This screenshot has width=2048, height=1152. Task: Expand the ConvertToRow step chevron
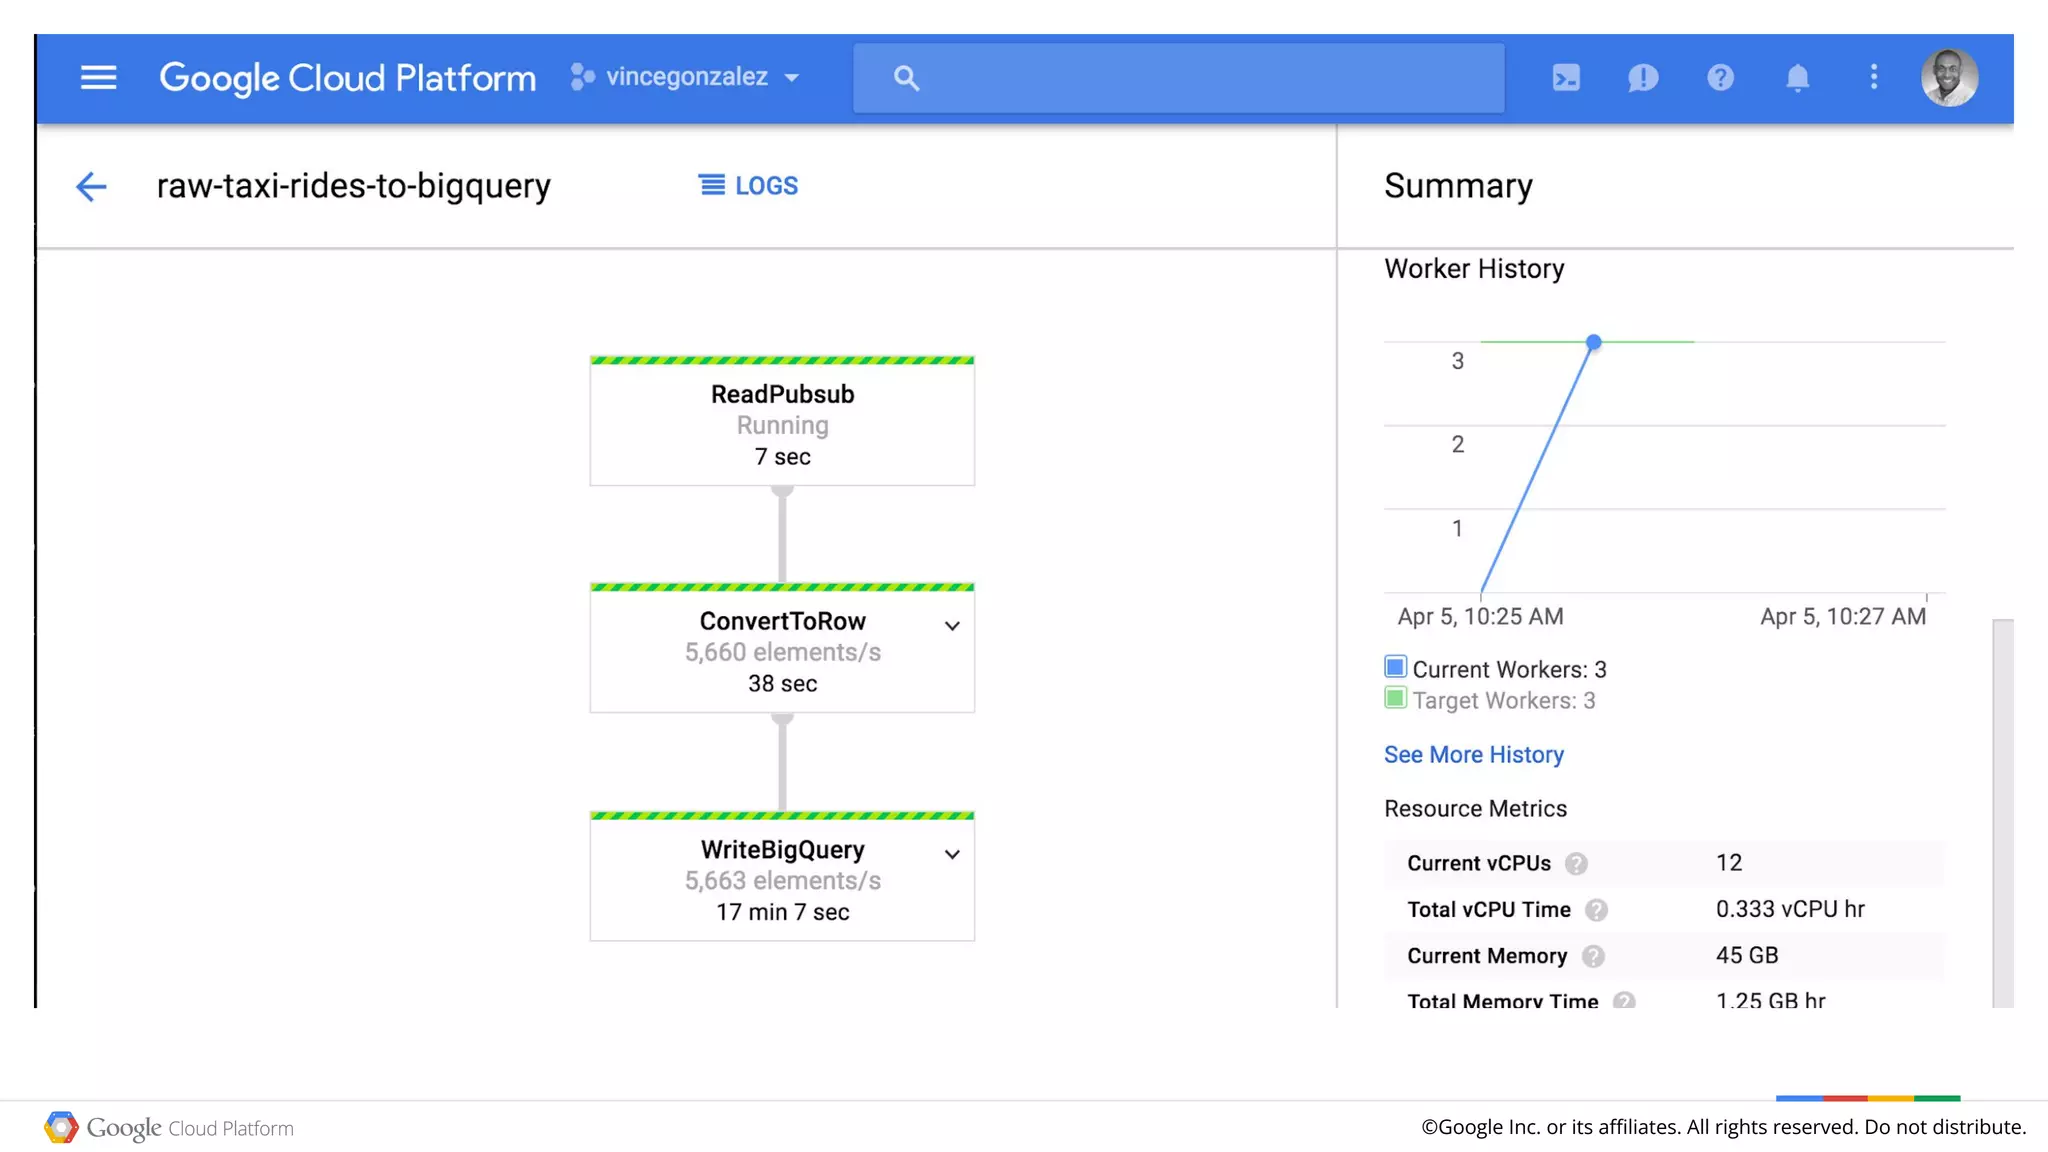tap(952, 626)
